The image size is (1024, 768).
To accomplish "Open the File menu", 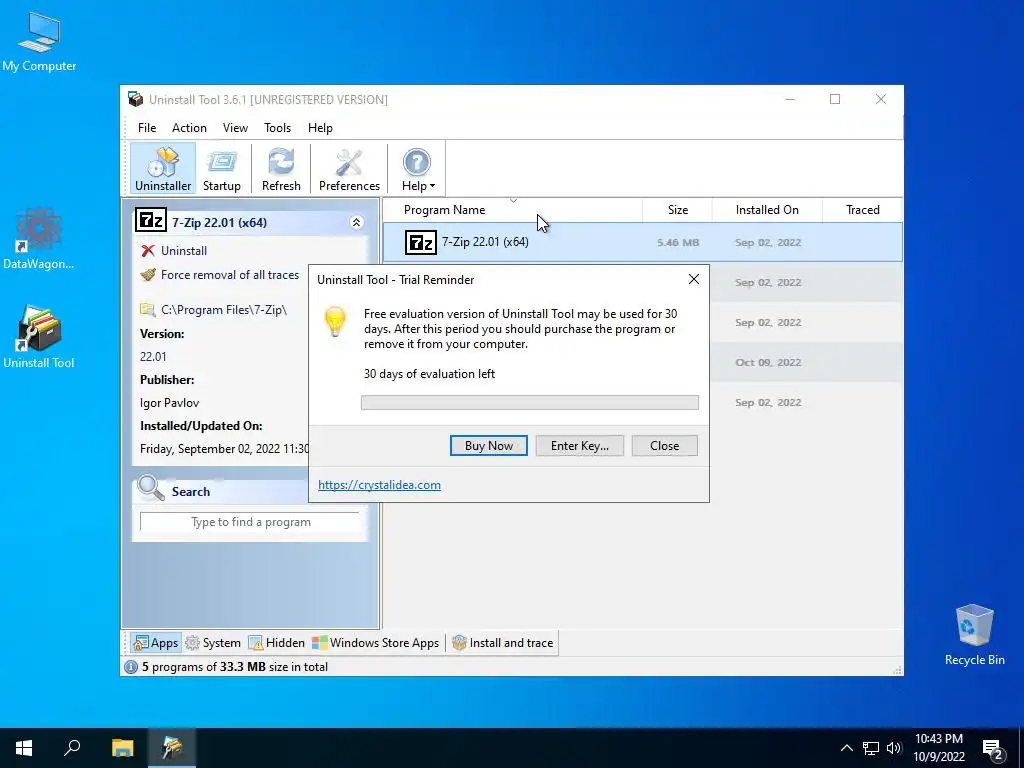I will 147,128.
